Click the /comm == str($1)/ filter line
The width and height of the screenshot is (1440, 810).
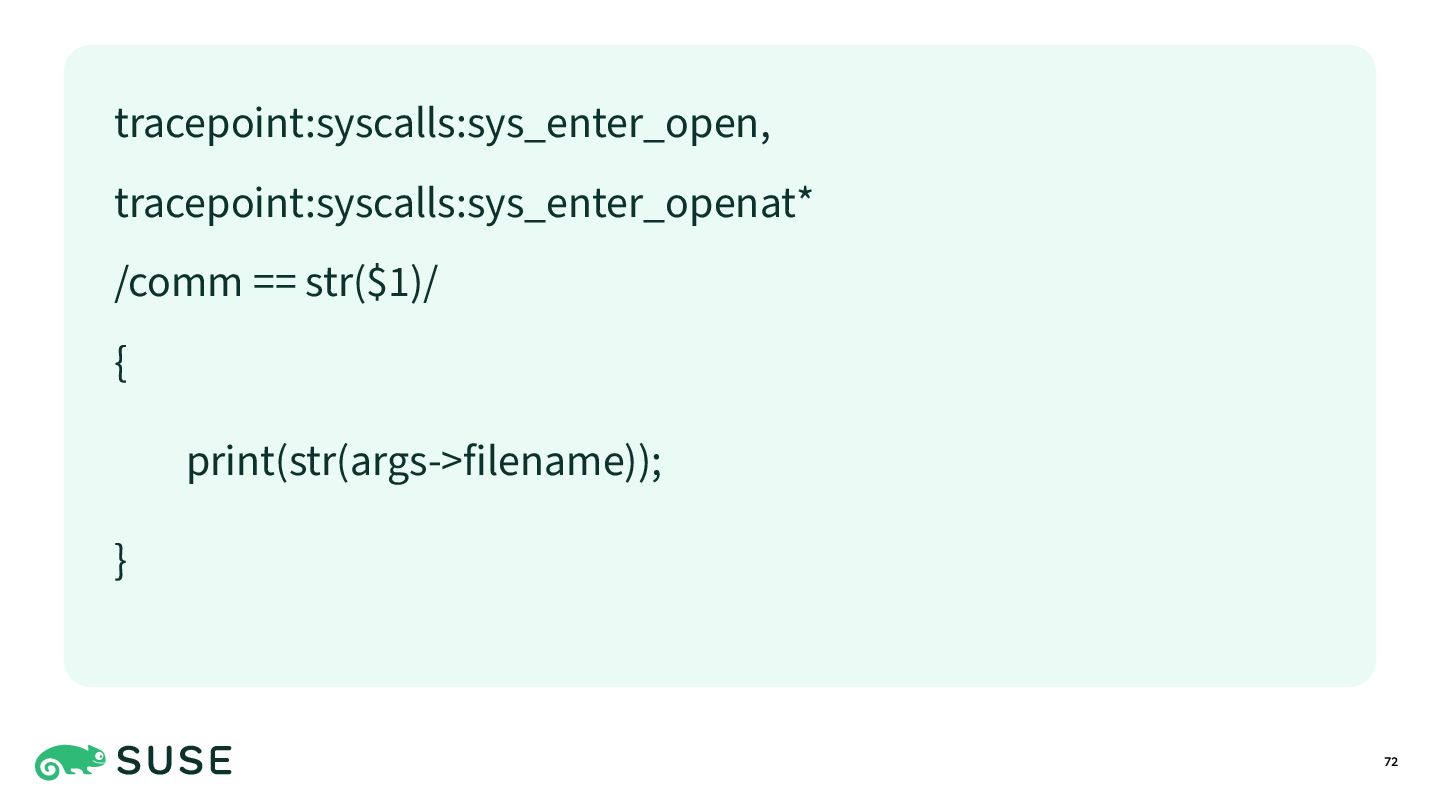[x=277, y=284]
